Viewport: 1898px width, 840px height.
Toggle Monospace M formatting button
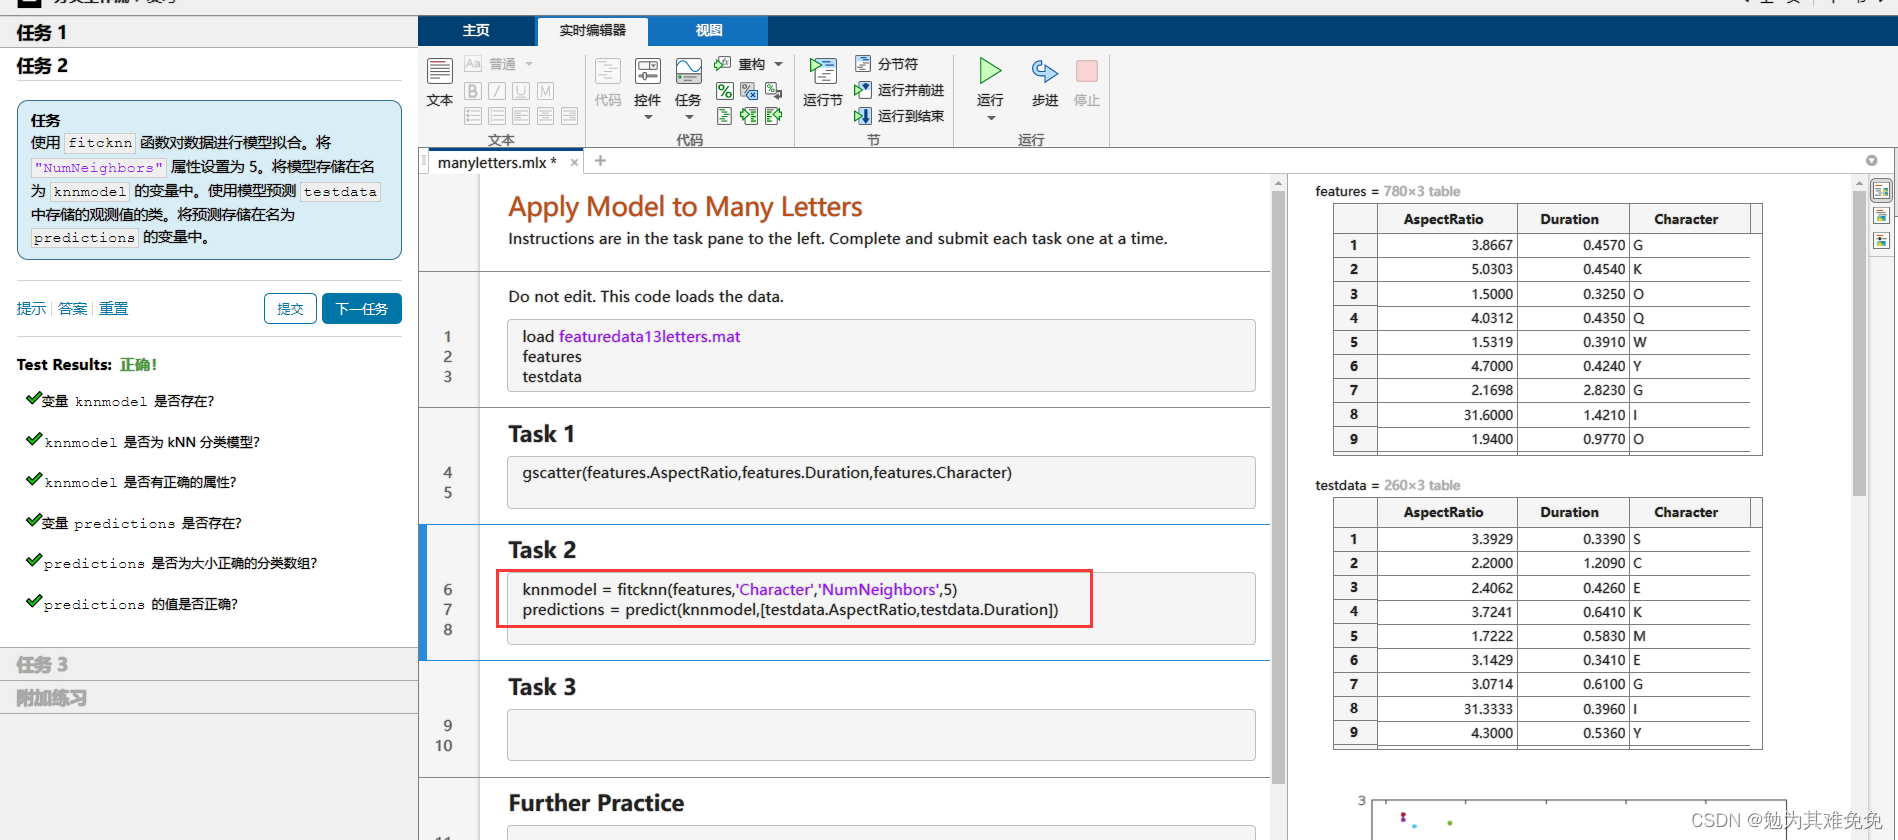[x=545, y=91]
